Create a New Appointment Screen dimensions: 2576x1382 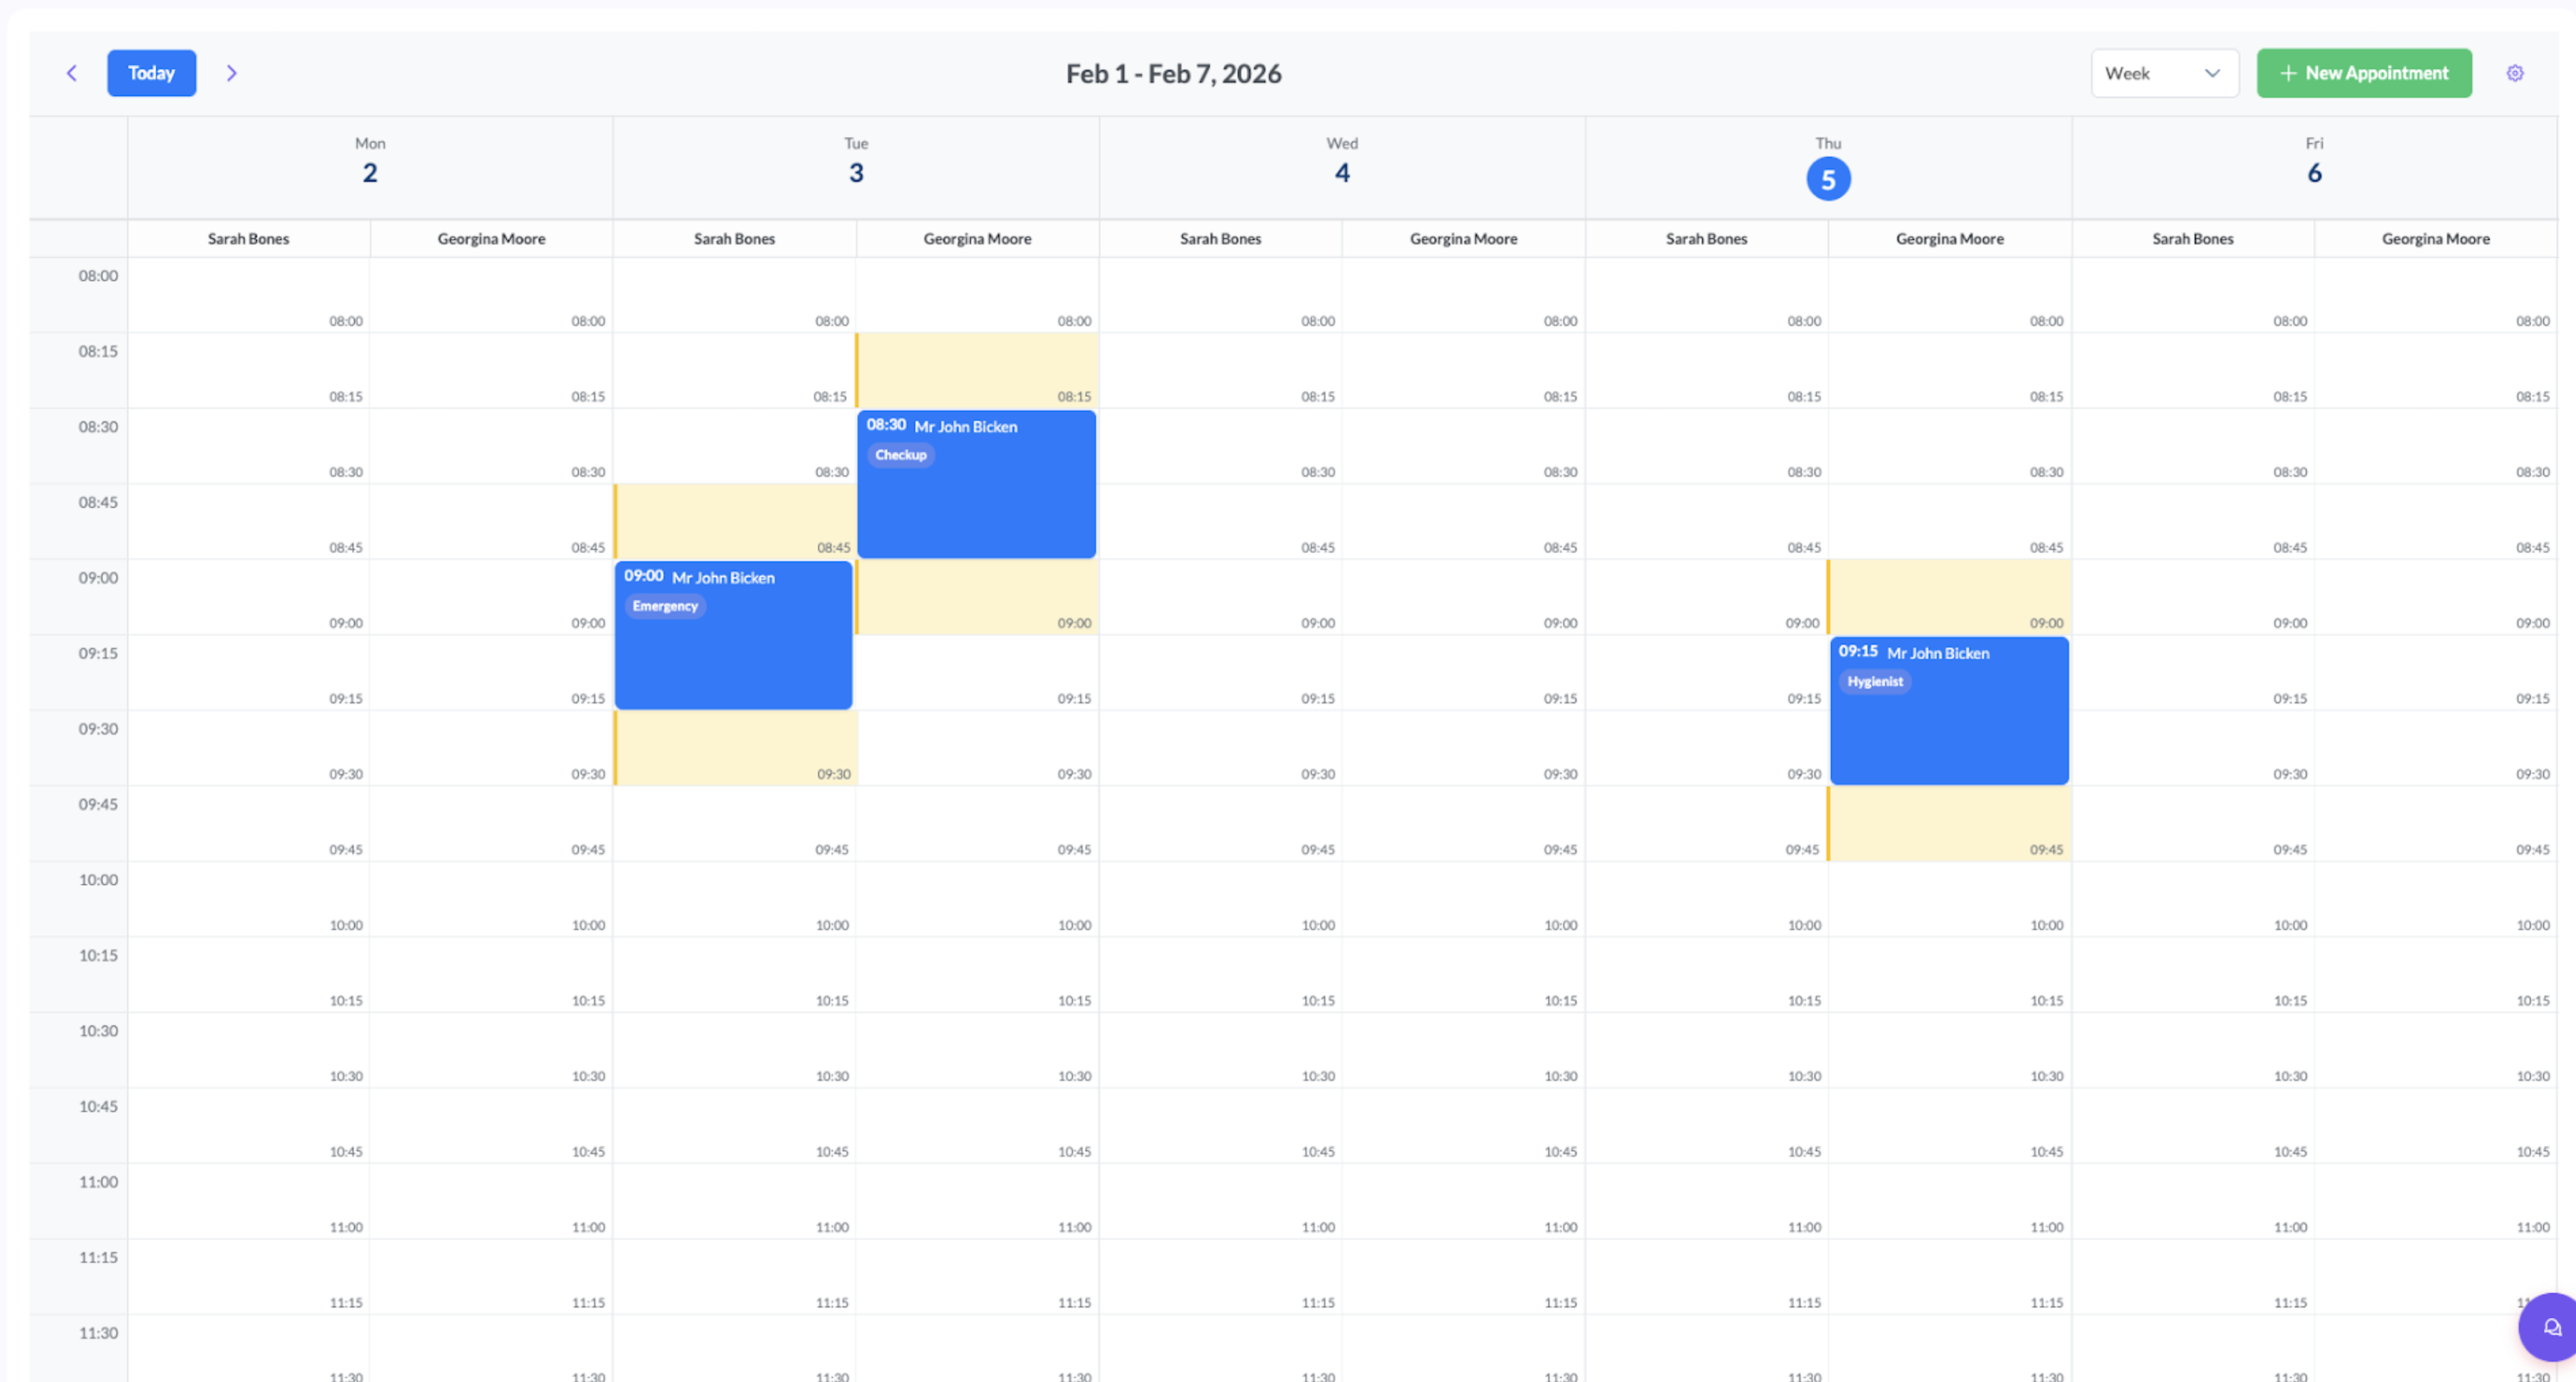2363,73
